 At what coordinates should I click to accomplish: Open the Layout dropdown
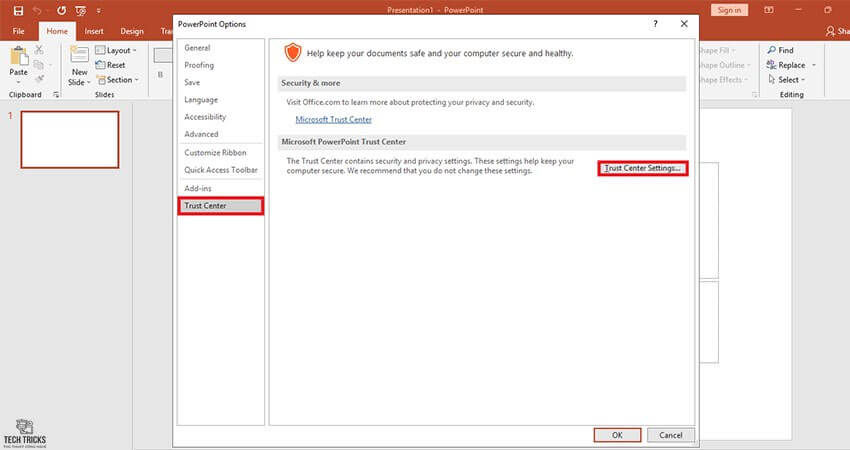pyautogui.click(x=116, y=50)
